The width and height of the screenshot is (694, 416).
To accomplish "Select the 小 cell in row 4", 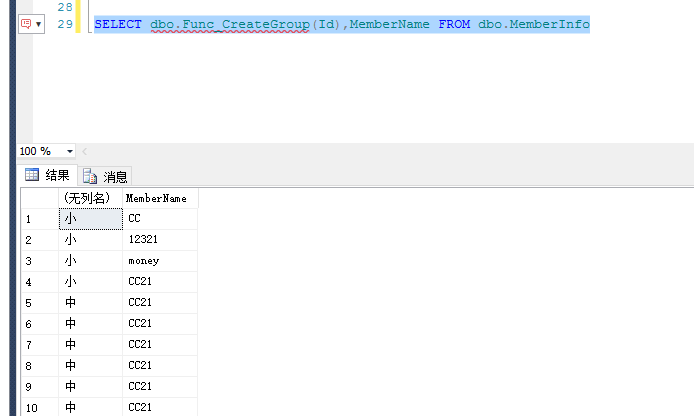I will [91, 282].
